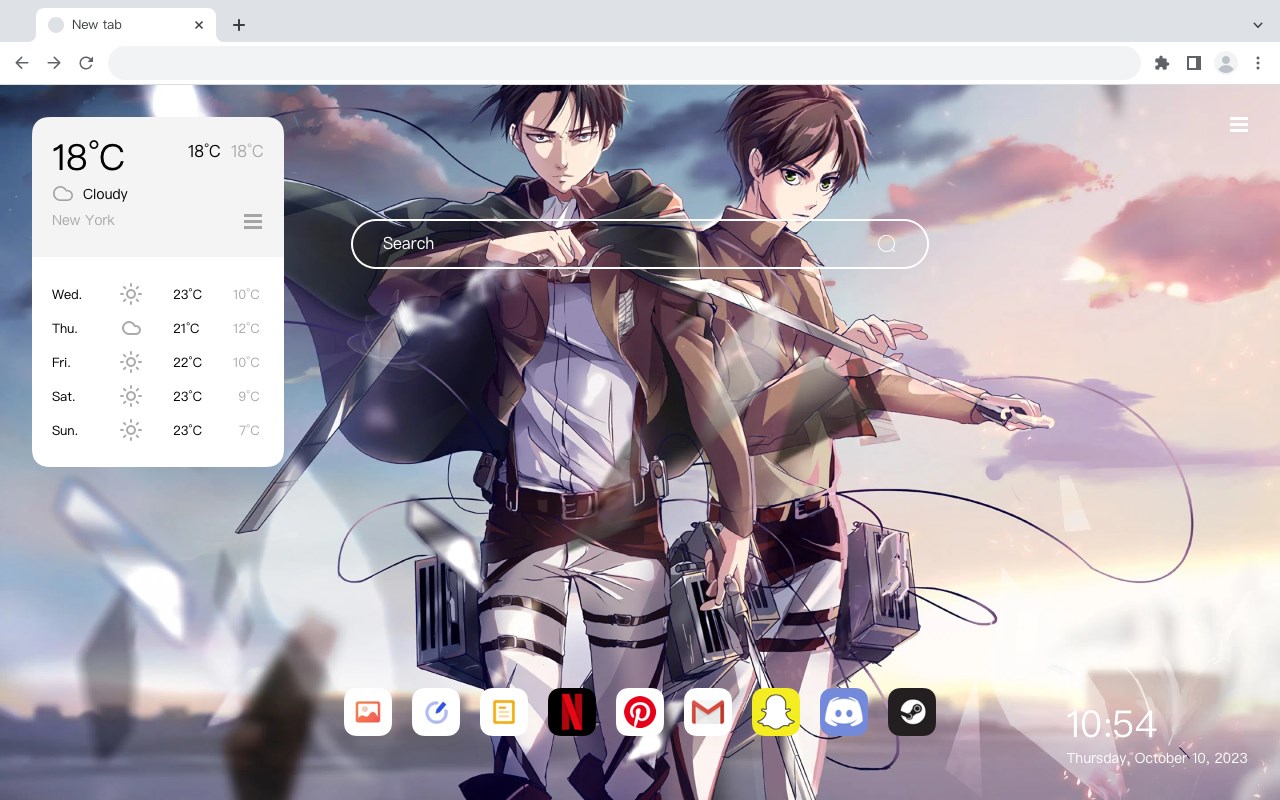Focus the Search input field

click(640, 244)
